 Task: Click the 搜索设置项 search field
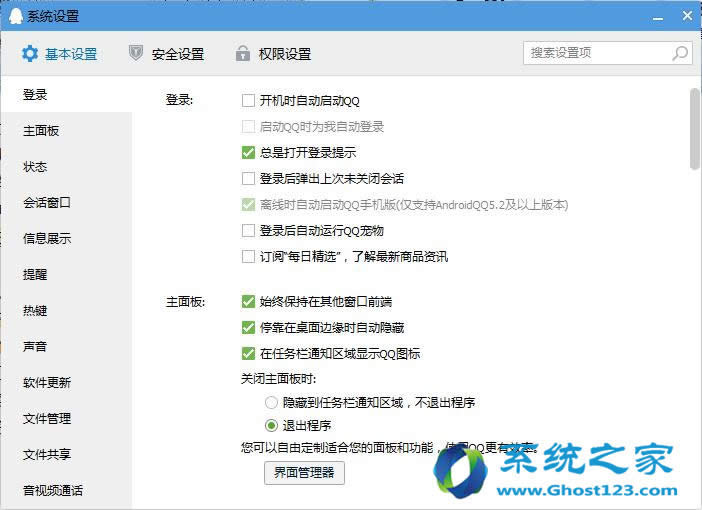[x=596, y=53]
